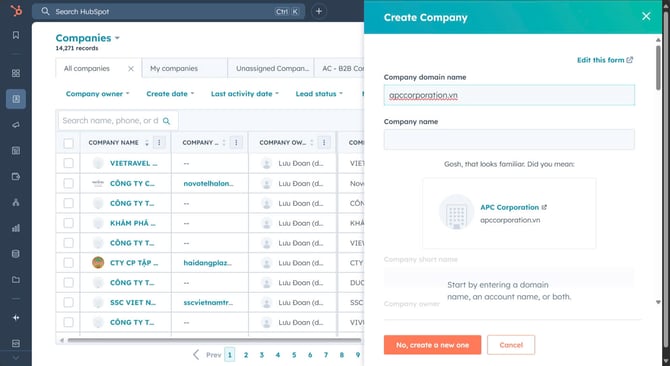Open the Library folder icon in sidebar
Image resolution: width=670 pixels, height=366 pixels.
[16, 280]
